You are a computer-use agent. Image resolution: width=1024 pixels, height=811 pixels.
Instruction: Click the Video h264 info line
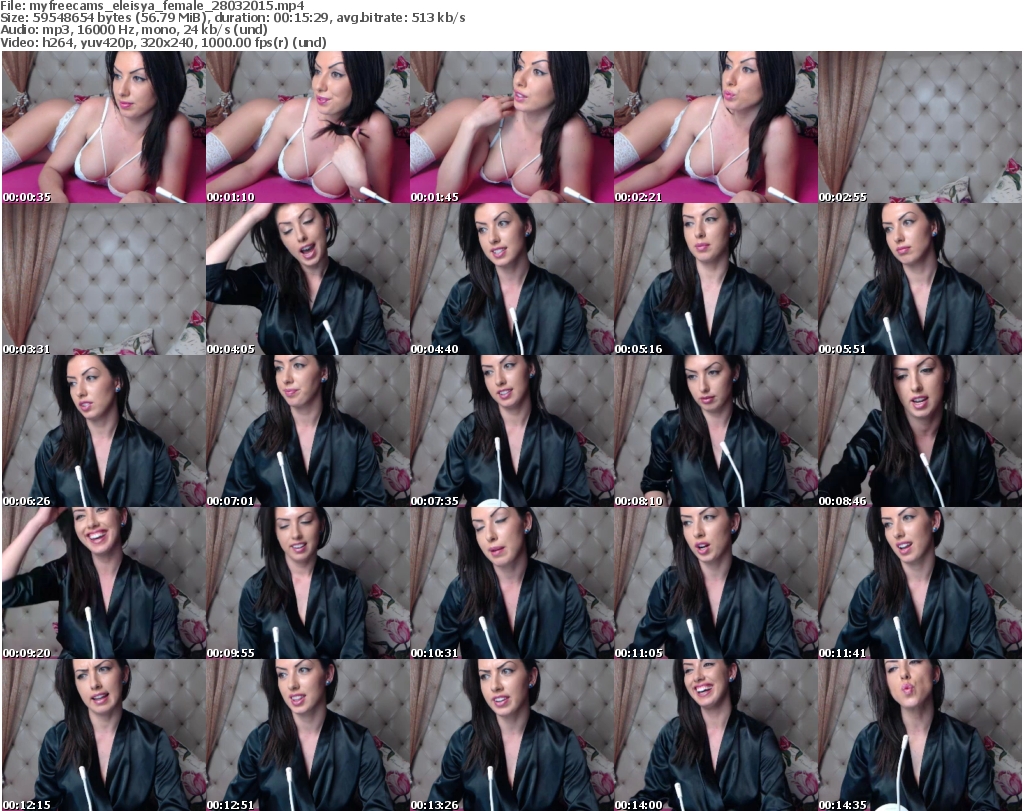tap(163, 42)
